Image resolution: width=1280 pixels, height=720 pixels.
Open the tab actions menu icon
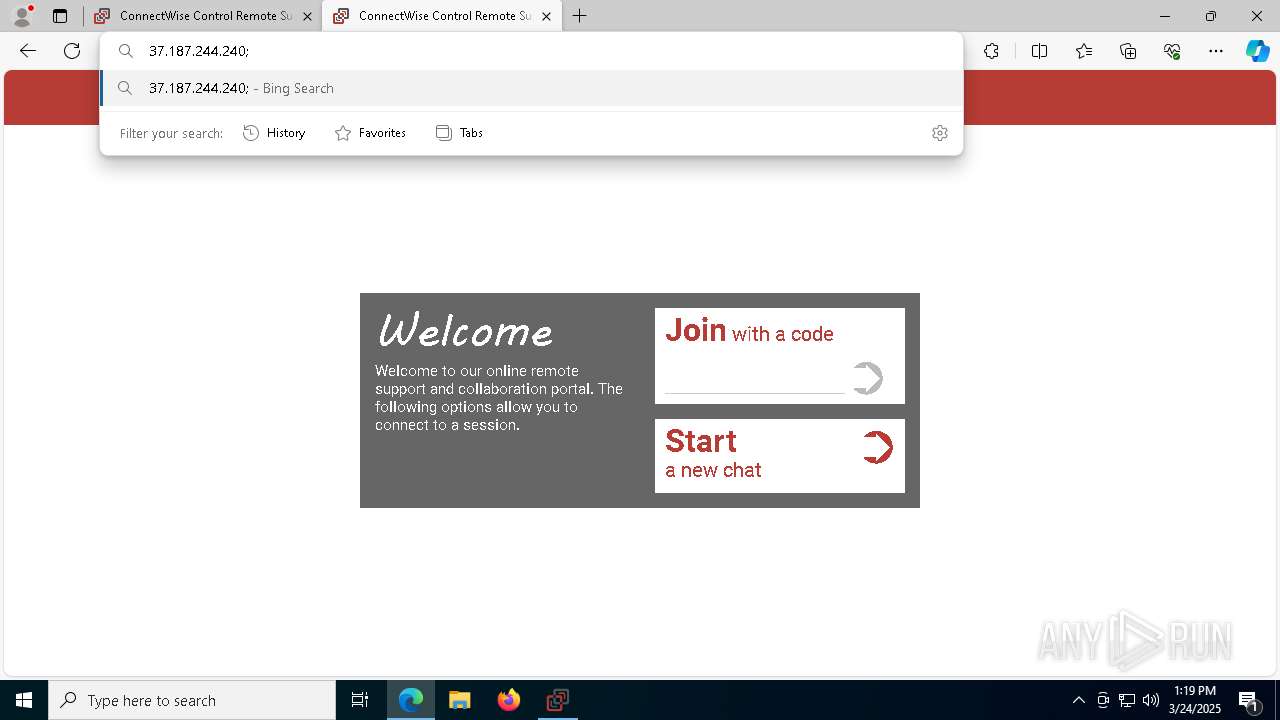coord(60,16)
